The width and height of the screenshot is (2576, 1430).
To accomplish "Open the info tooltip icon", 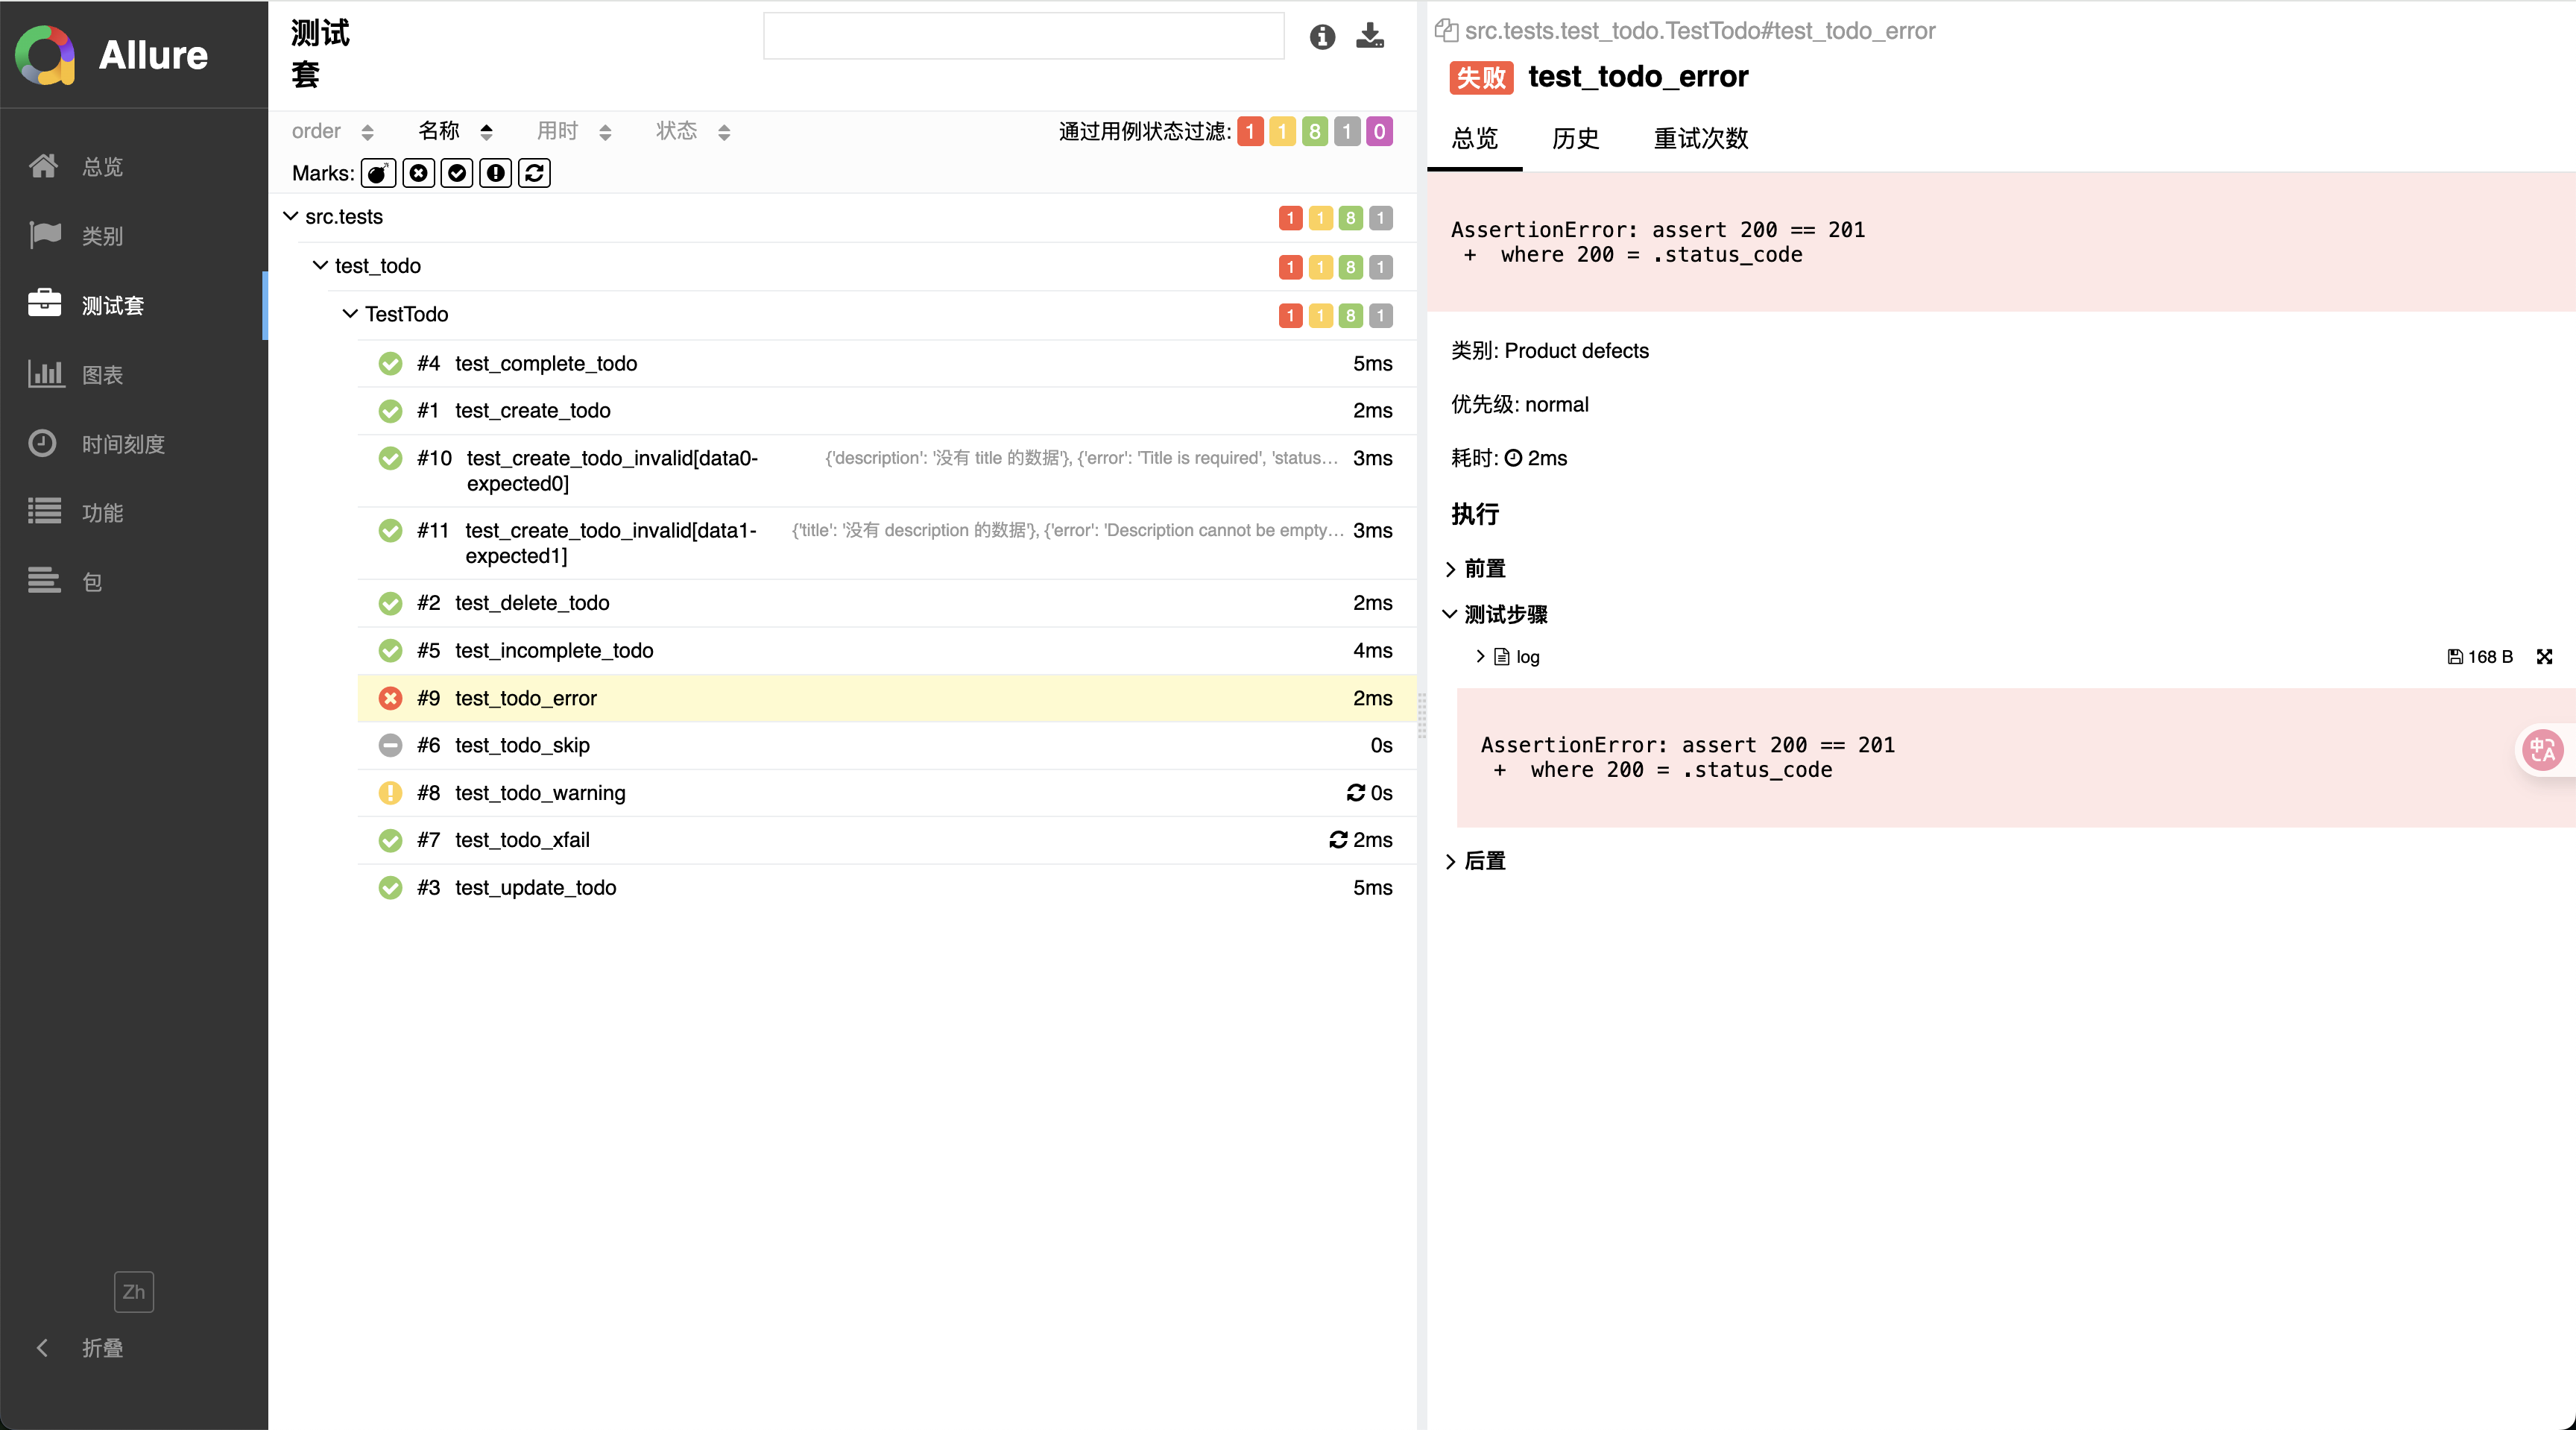I will tap(1322, 37).
